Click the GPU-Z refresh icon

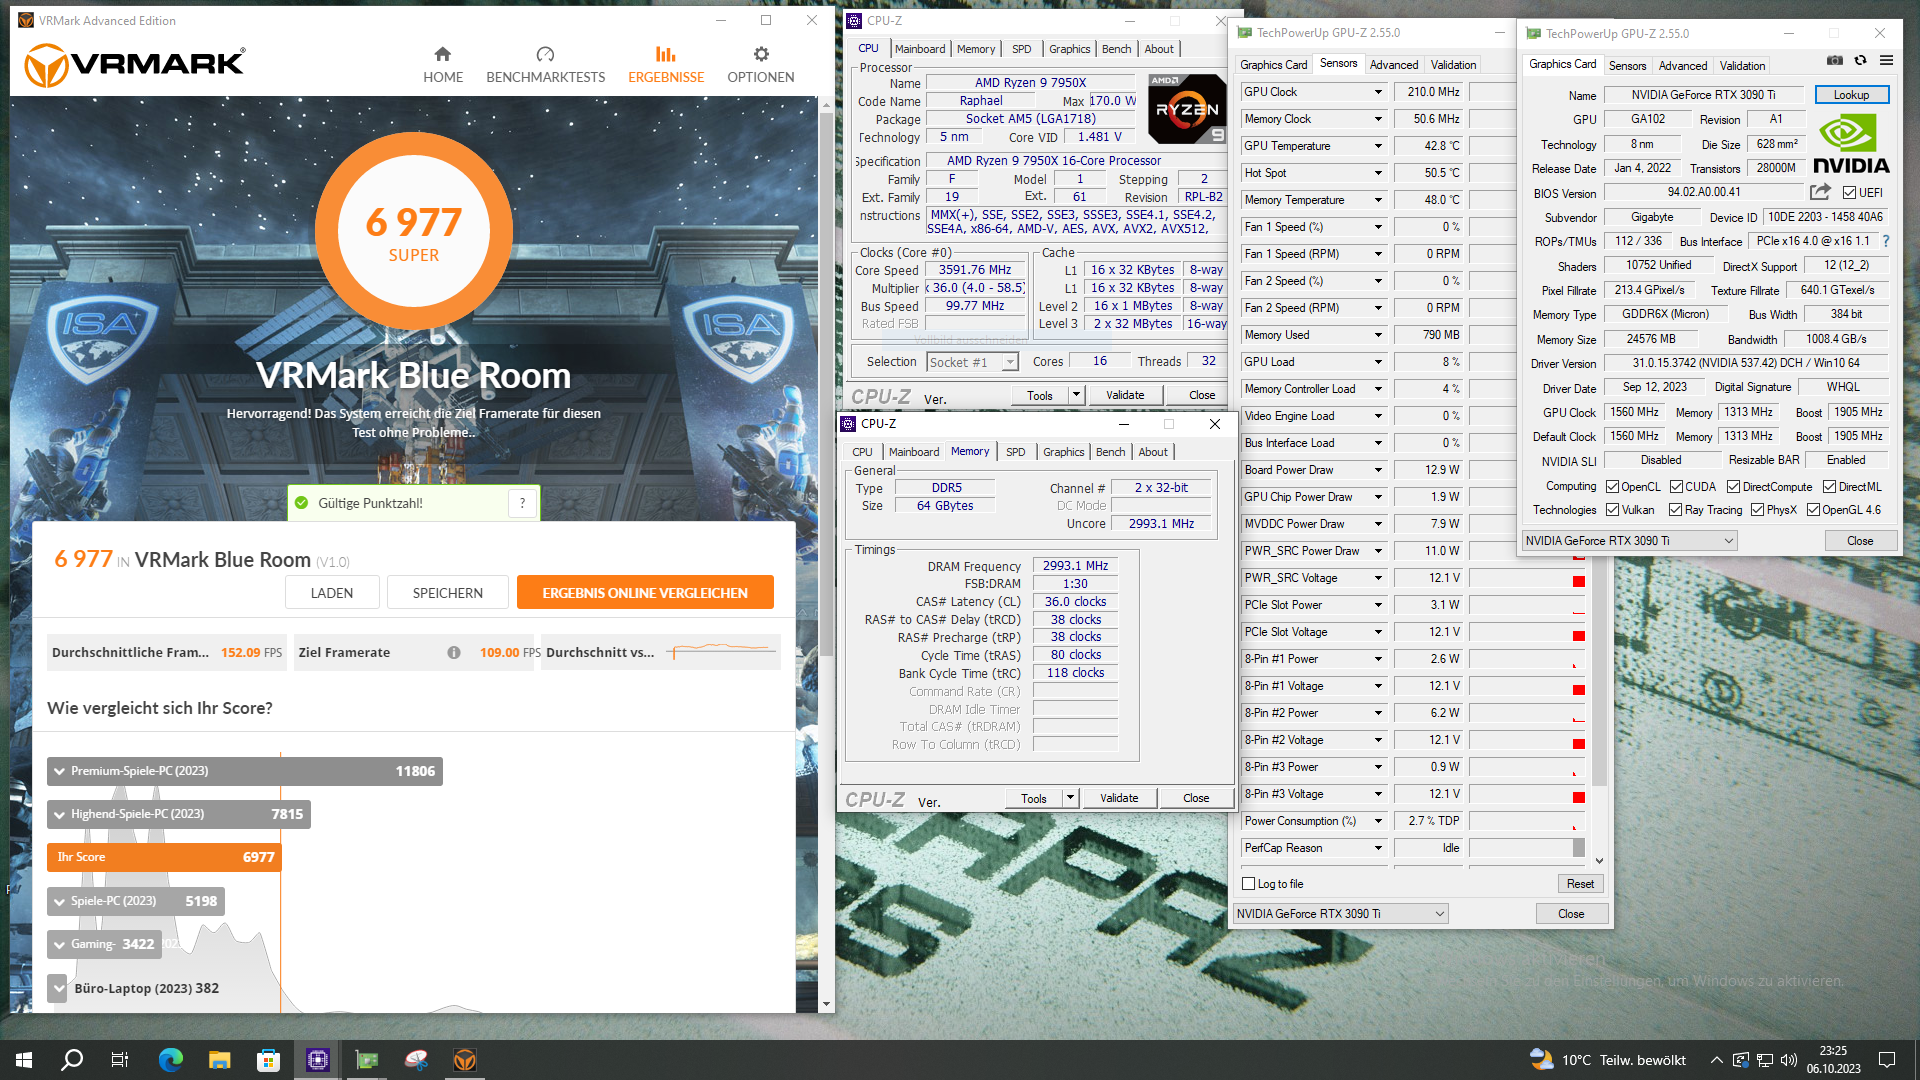pos(1861,60)
